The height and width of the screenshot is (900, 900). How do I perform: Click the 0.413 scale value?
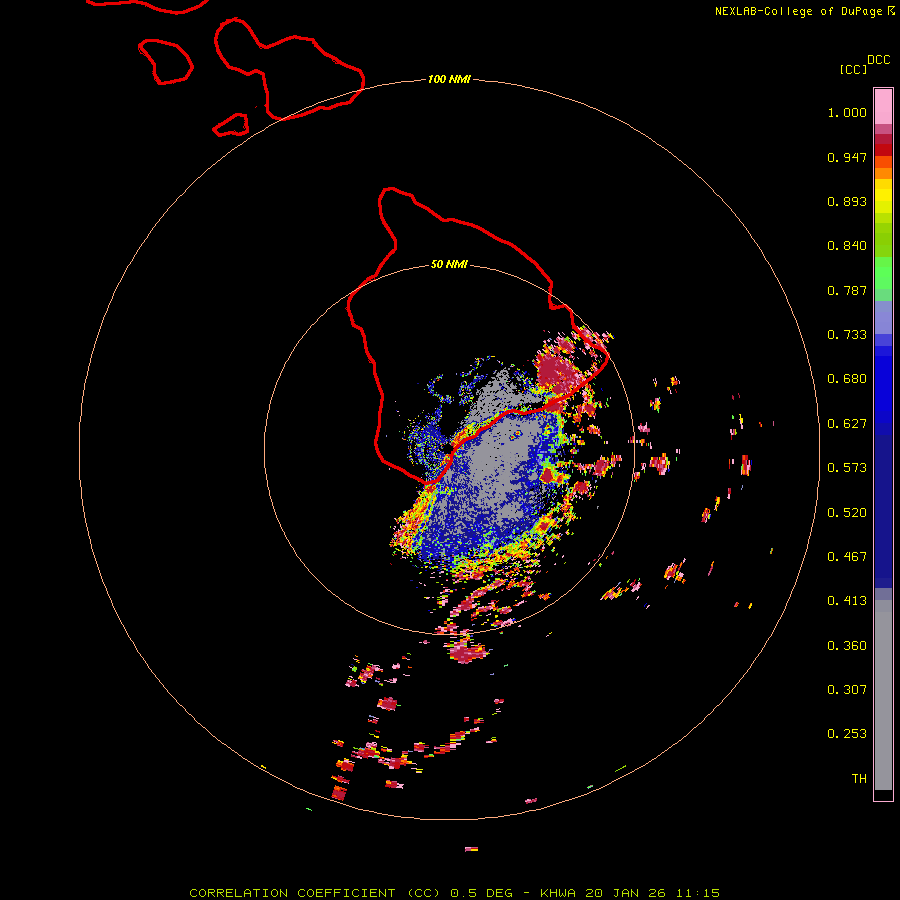pos(847,601)
